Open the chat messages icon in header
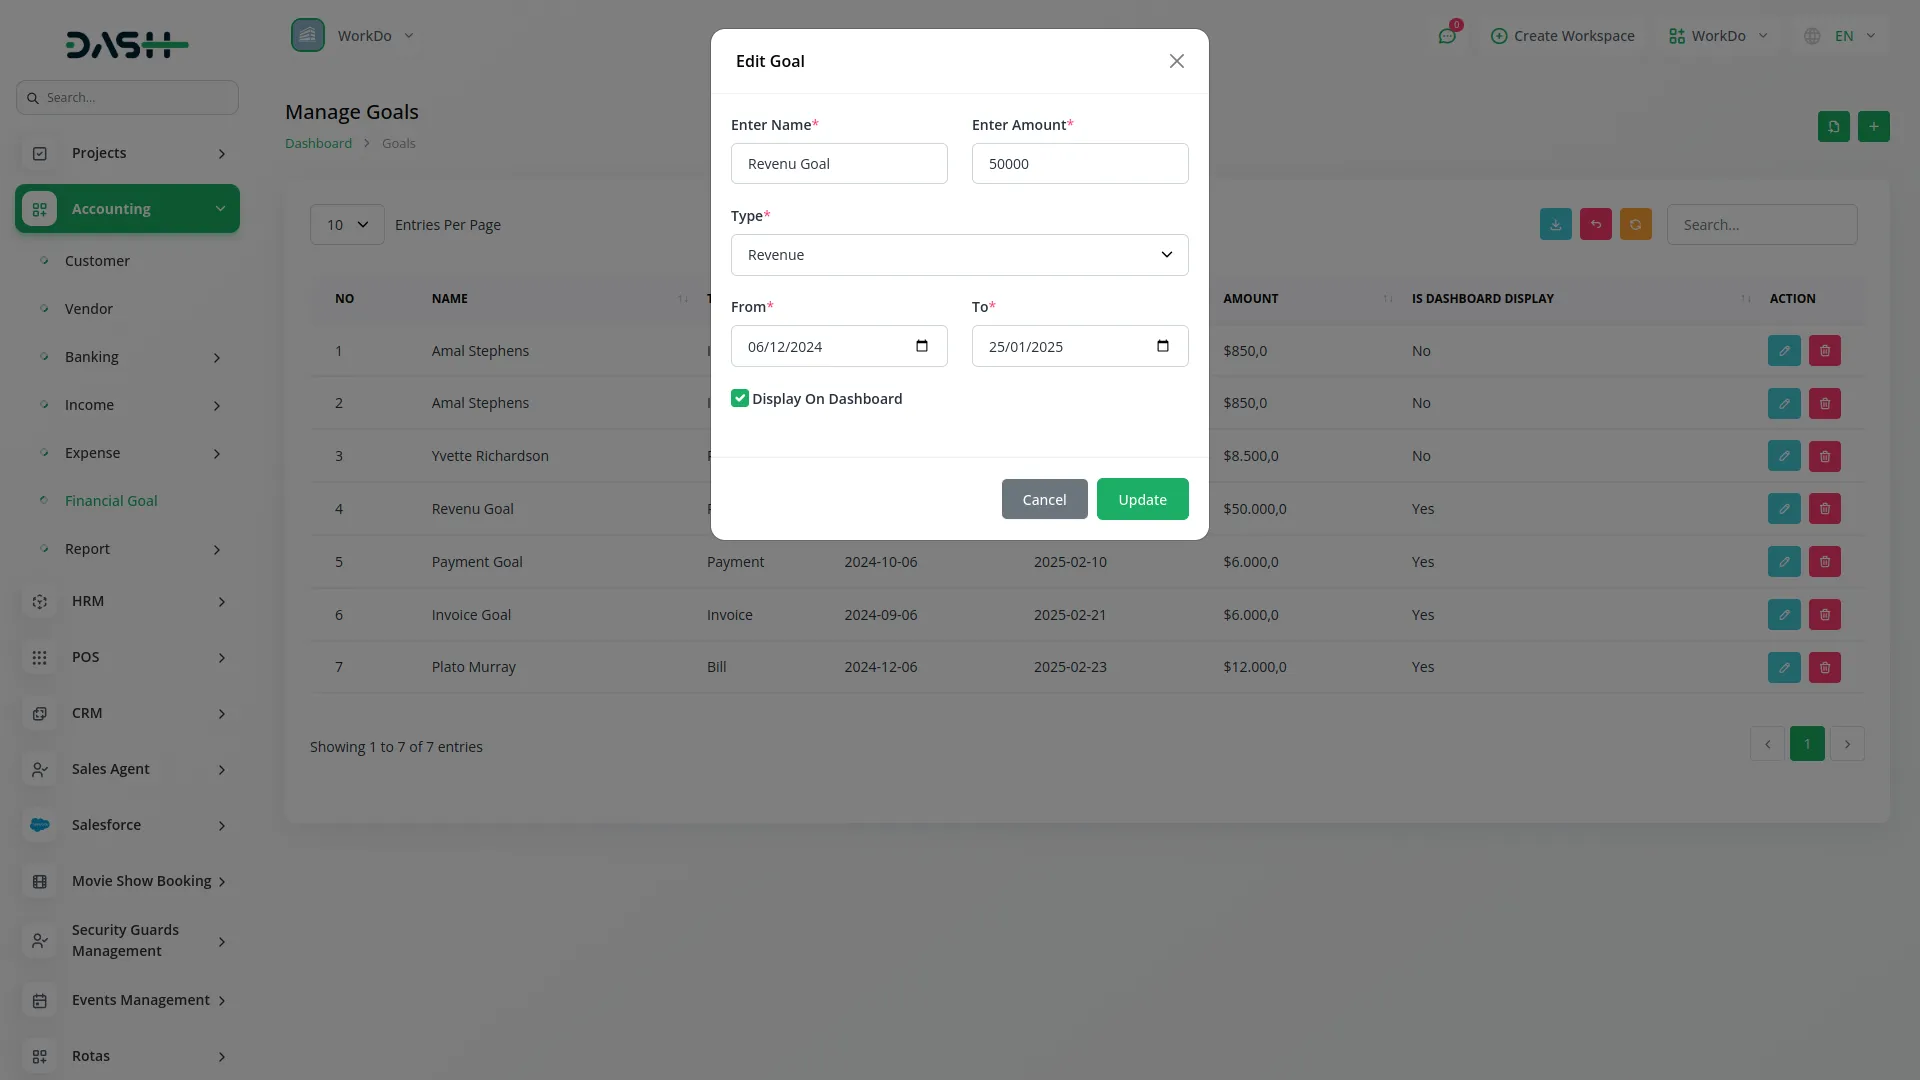The height and width of the screenshot is (1080, 1920). click(1447, 36)
